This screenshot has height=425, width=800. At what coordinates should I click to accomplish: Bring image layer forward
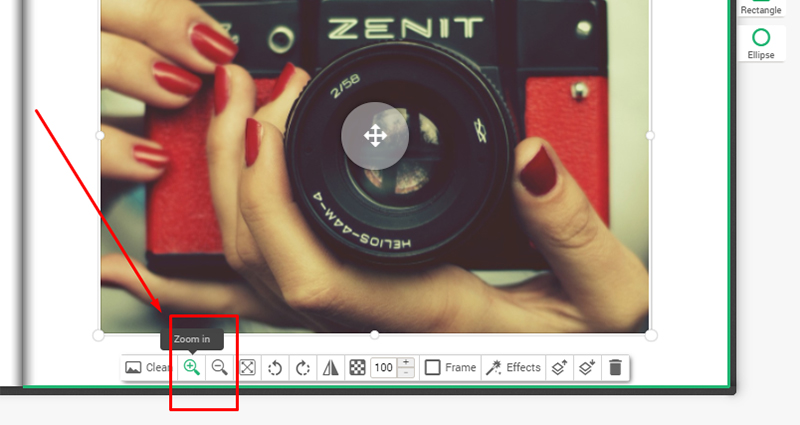pos(560,367)
